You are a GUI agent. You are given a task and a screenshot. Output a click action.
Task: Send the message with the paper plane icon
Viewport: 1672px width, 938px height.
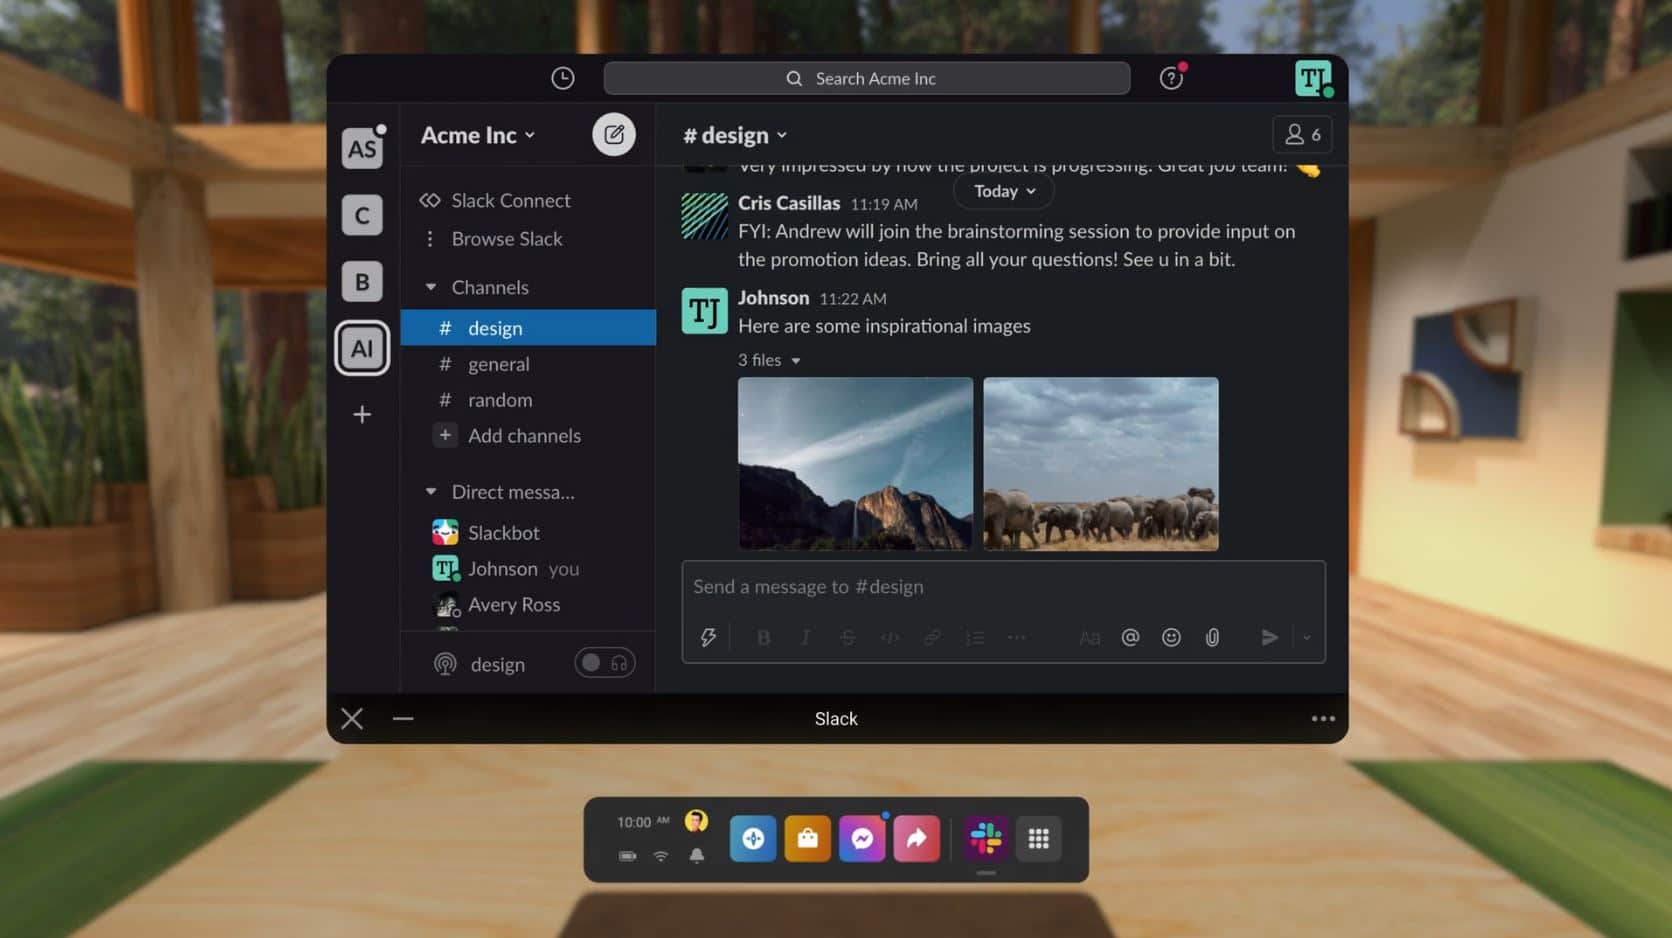pos(1269,637)
